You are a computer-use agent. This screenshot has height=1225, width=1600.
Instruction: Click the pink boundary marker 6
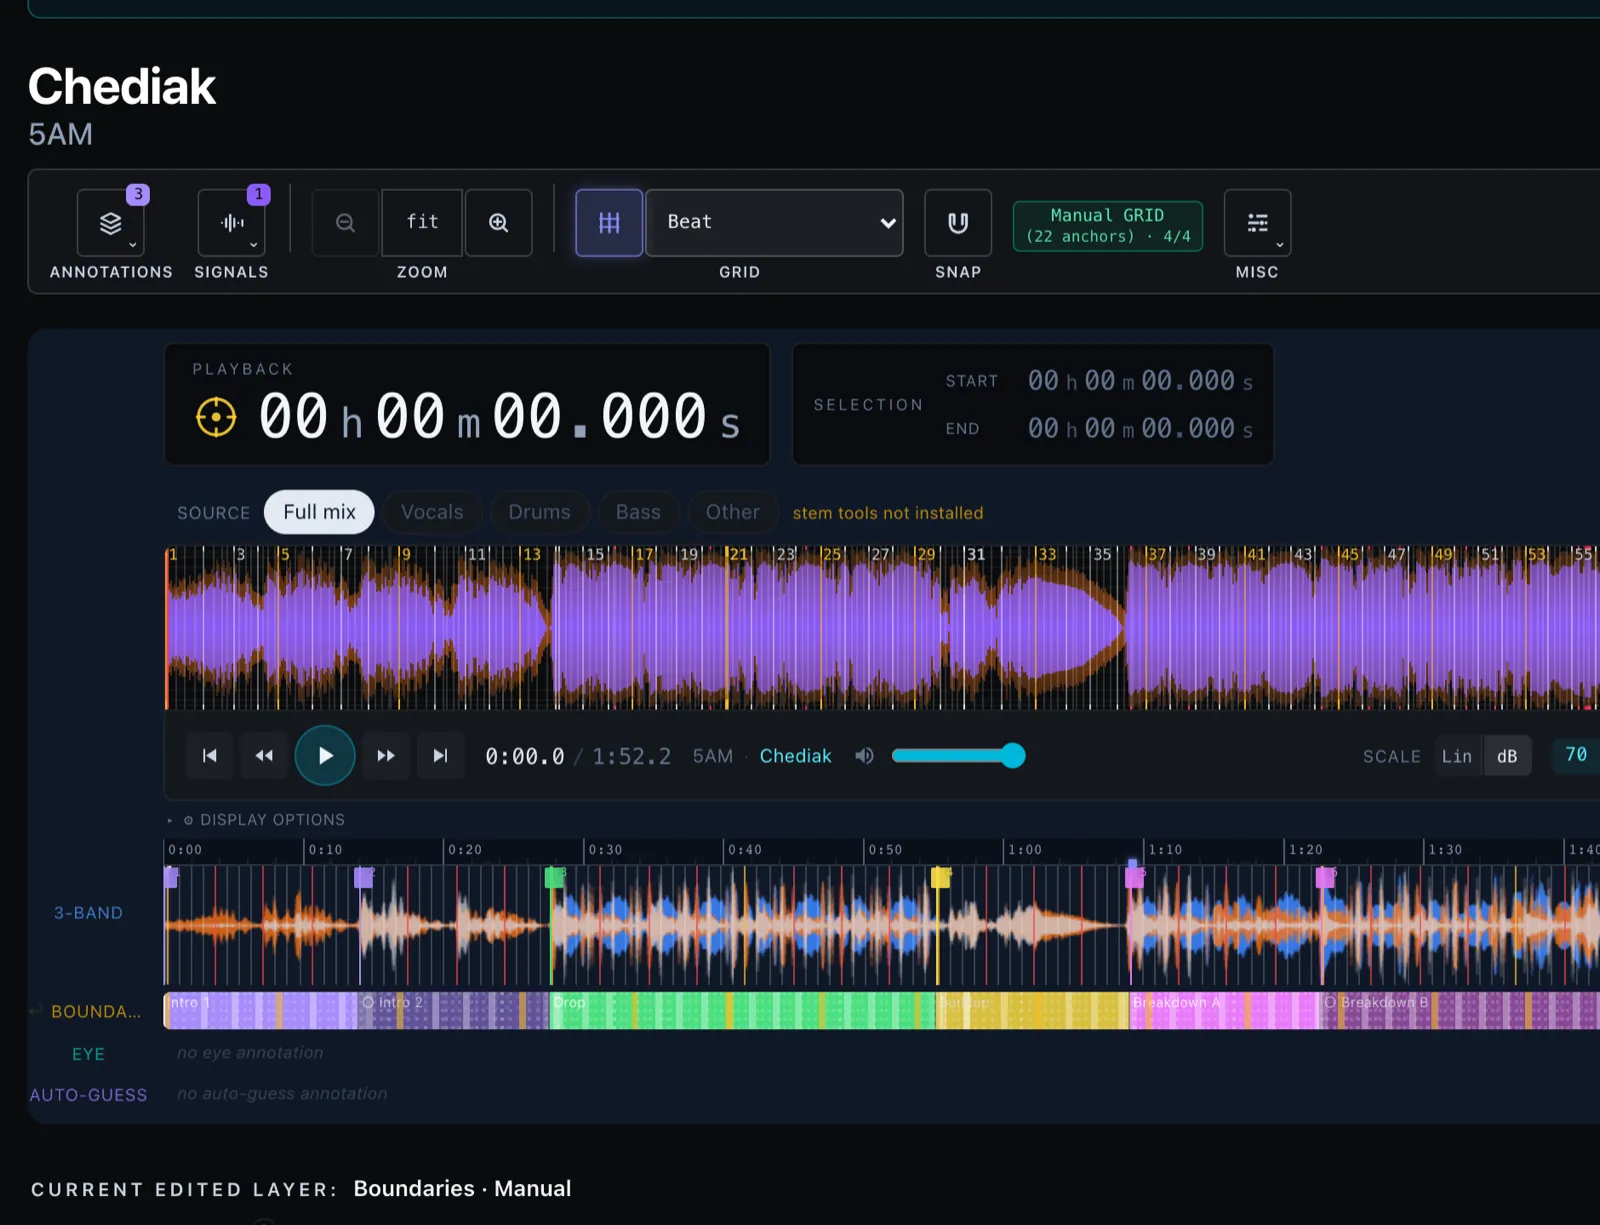[x=1325, y=877]
